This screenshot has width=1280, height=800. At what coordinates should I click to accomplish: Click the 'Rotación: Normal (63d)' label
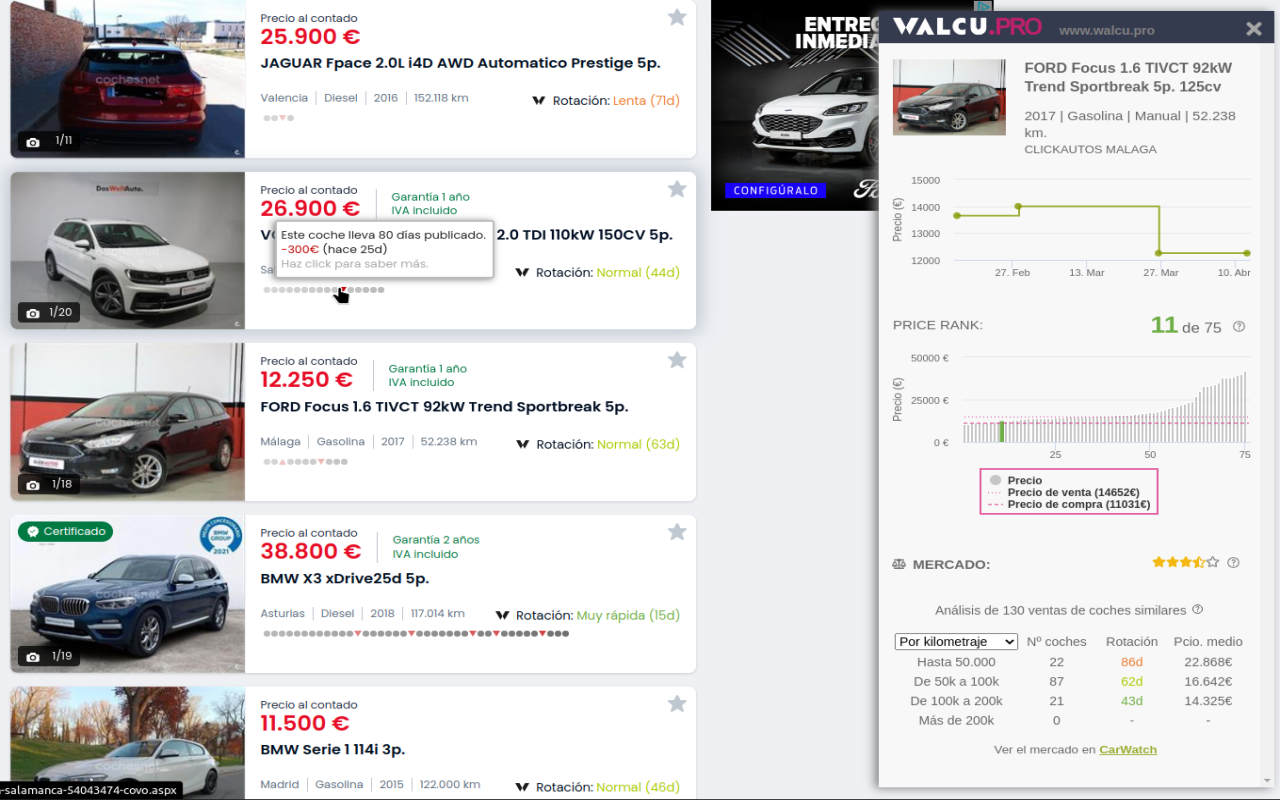tap(608, 444)
